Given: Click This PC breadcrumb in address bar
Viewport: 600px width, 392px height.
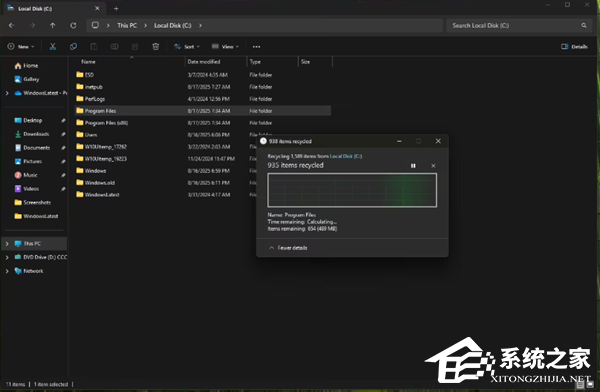Looking at the screenshot, I should pyautogui.click(x=127, y=25).
